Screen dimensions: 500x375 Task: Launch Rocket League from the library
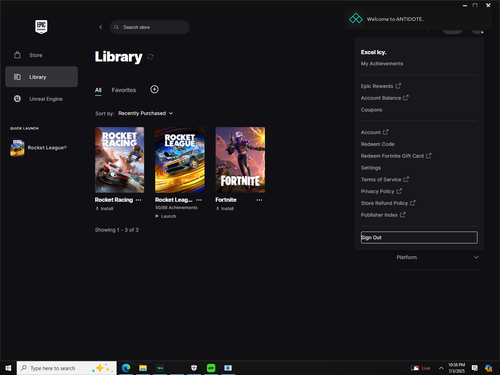click(x=166, y=216)
